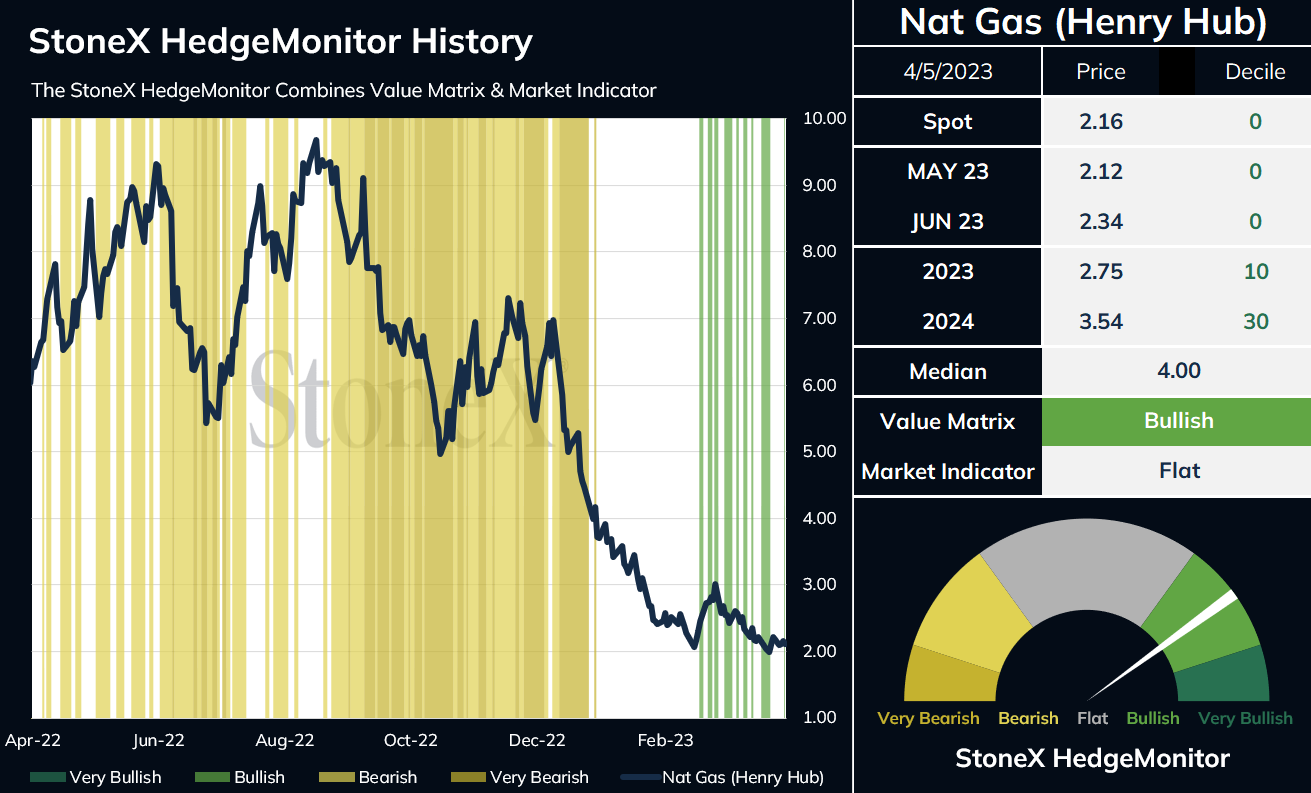Click the Aug-22 axis label
This screenshot has width=1311, height=793.
[285, 741]
